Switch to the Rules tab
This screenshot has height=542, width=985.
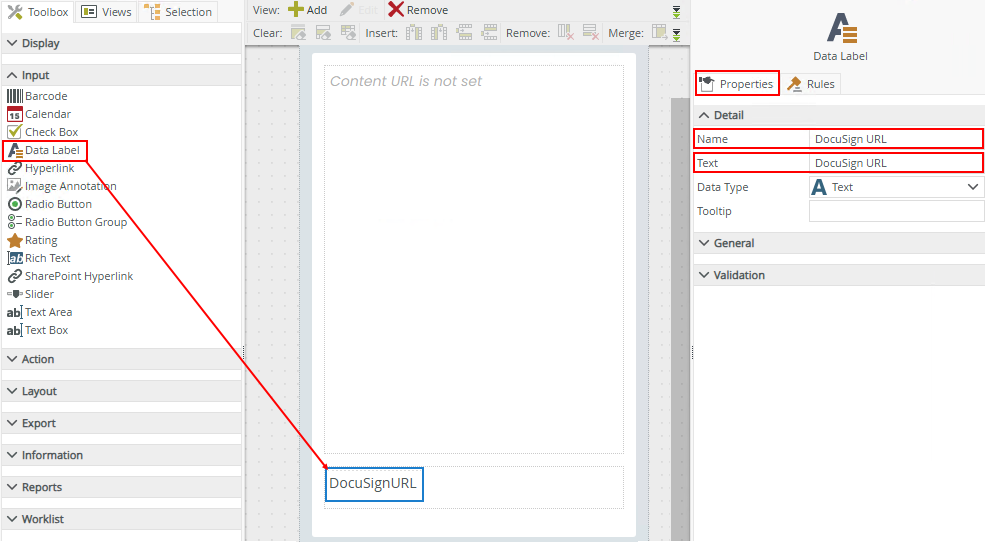[811, 84]
